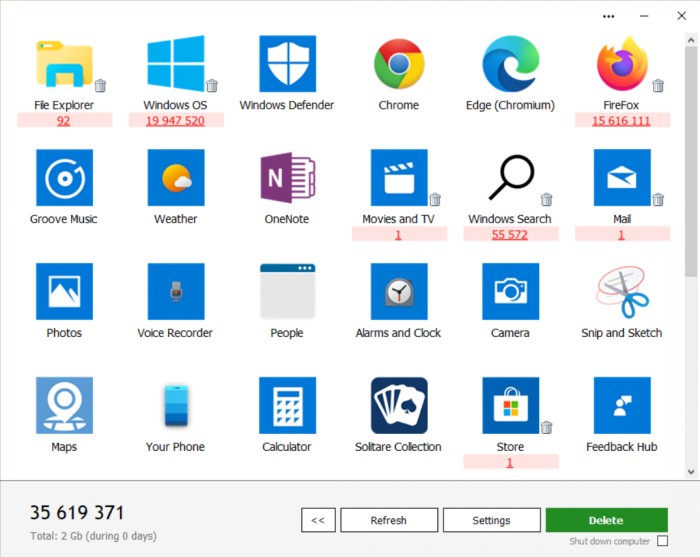Screen dimensions: 700x557
Task: Select the Maps app icon
Action: [x=64, y=405]
